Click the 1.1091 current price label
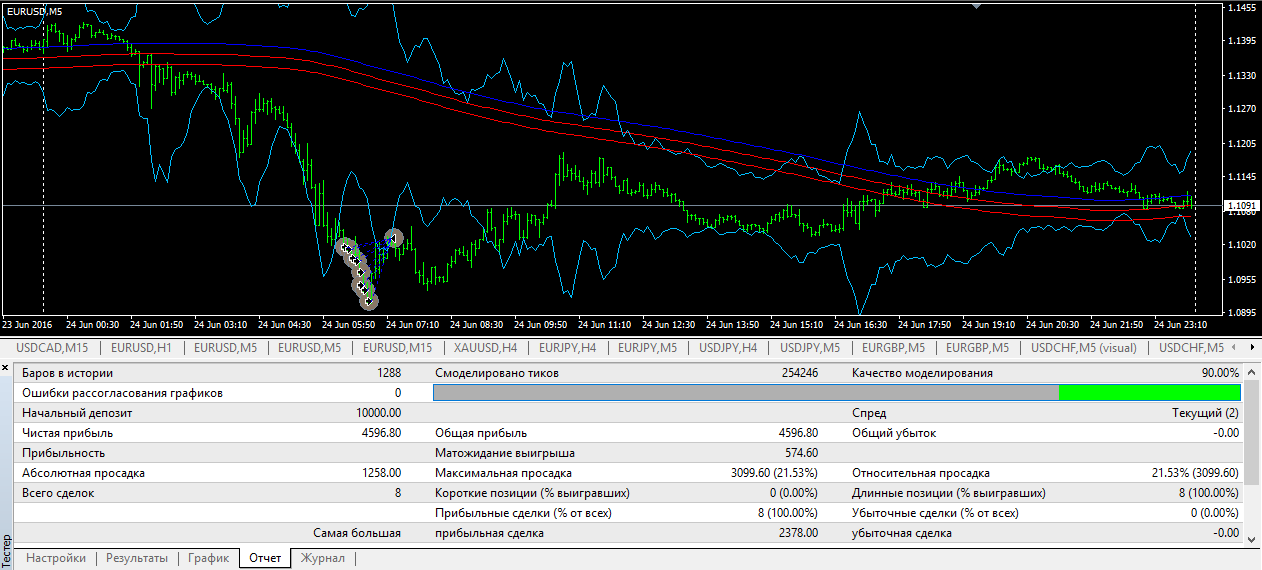 click(1240, 205)
